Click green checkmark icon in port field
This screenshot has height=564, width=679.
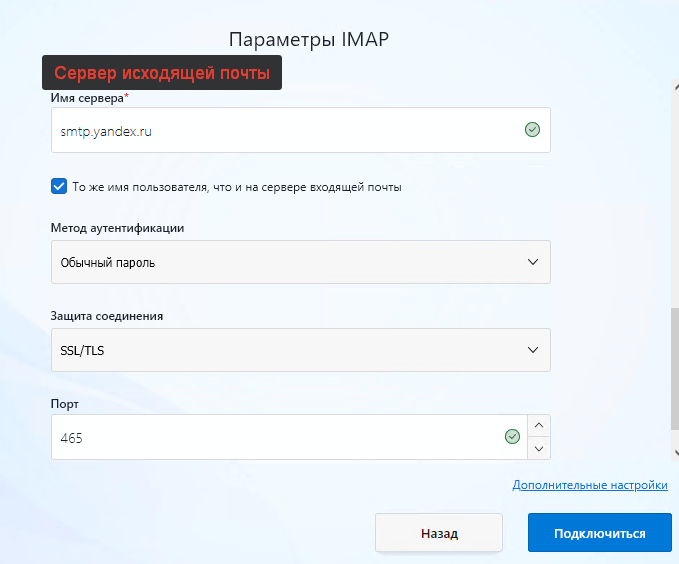coord(512,437)
